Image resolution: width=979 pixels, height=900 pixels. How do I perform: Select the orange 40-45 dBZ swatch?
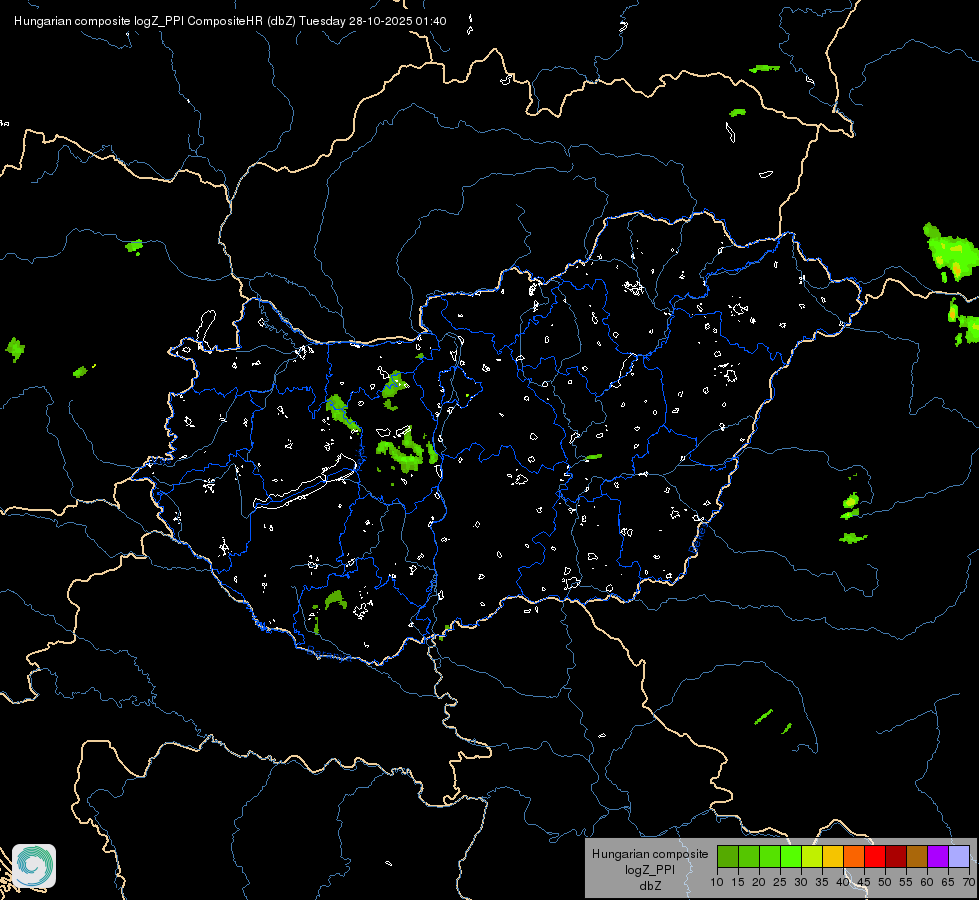click(854, 856)
